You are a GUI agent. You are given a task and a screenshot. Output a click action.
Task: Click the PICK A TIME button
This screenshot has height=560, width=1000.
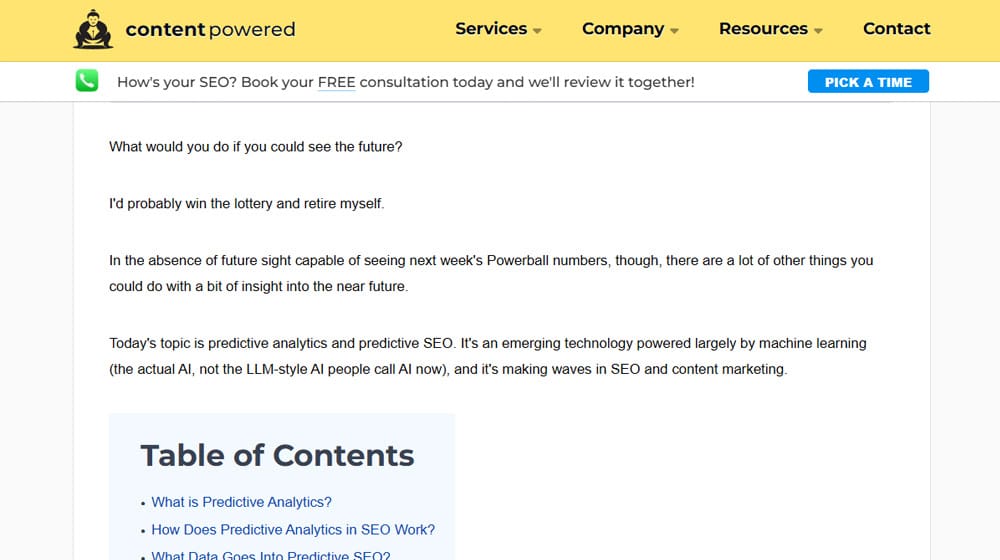[x=868, y=82]
